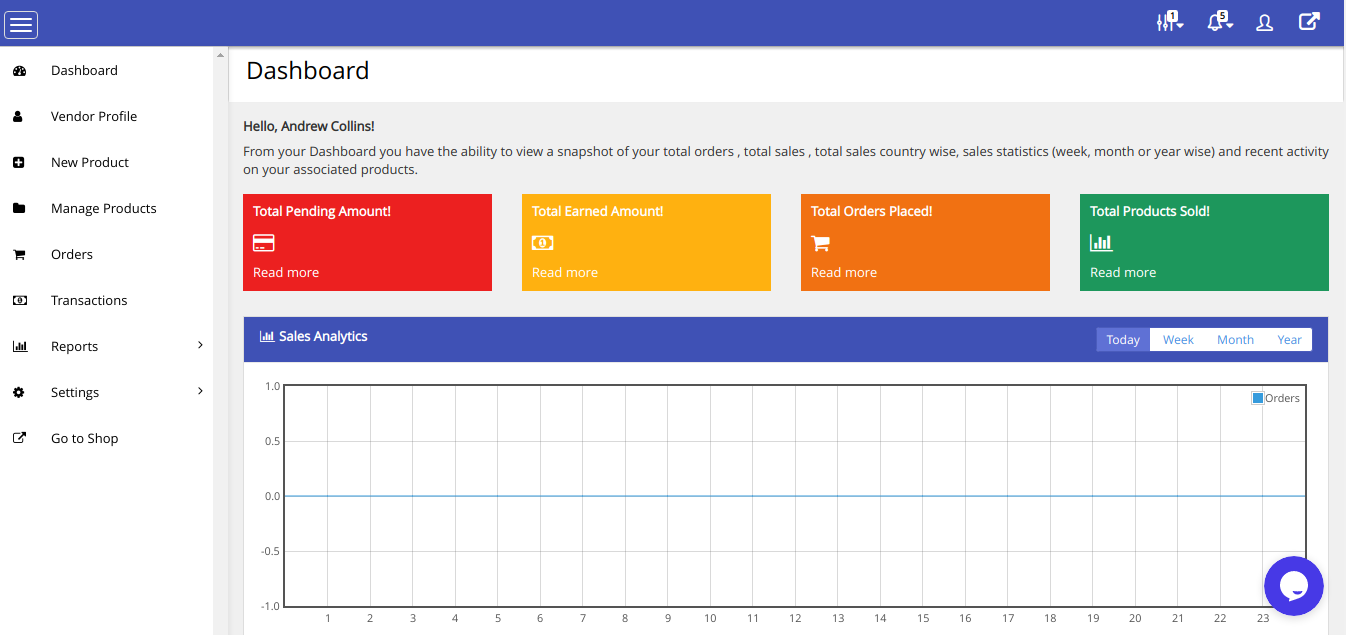Viewport: 1346px width, 635px height.
Task: Click the New Product plus icon
Action: pyautogui.click(x=19, y=163)
